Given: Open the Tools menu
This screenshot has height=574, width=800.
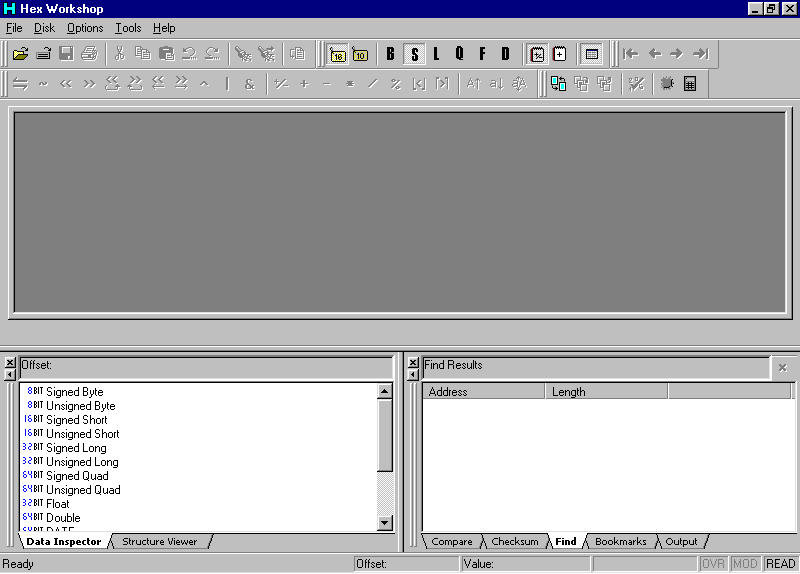Looking at the screenshot, I should pos(128,28).
